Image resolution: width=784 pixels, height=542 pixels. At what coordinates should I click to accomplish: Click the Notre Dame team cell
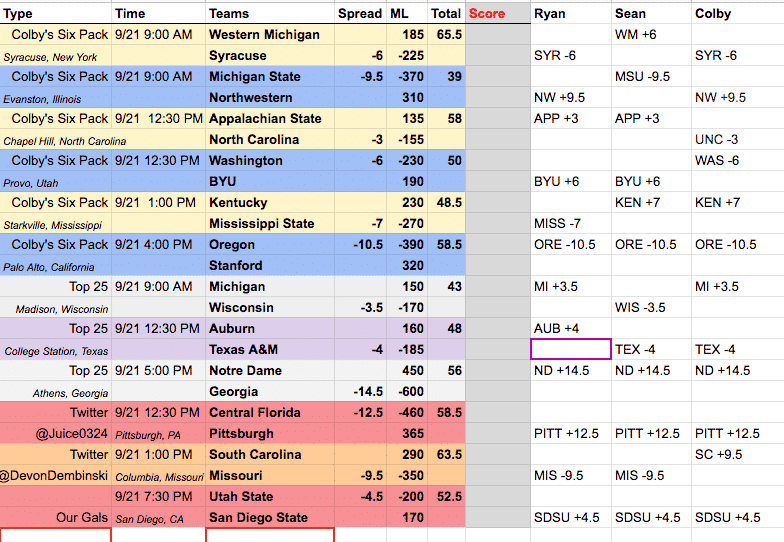pos(270,370)
